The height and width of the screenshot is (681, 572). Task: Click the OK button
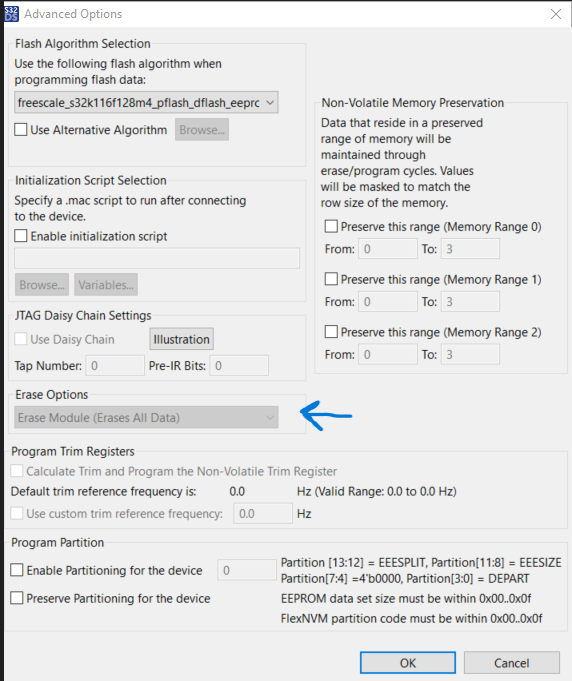[x=408, y=663]
